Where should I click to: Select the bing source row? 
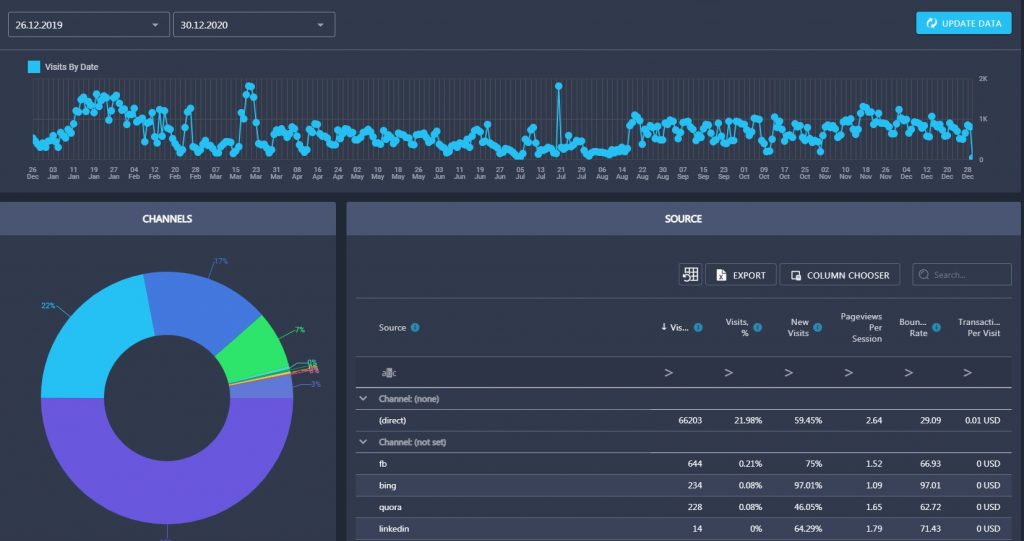684,485
